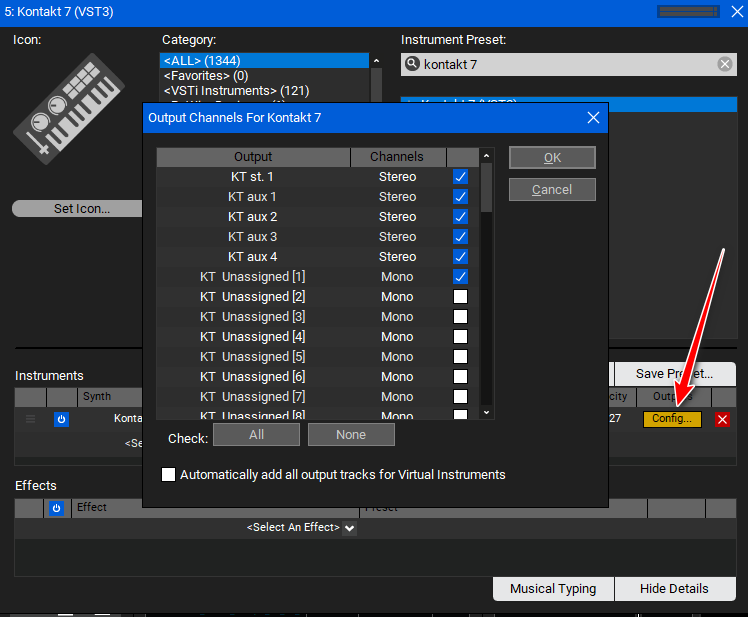748x617 pixels.
Task: Close the Kontakt 7 (VST3) window
Action: pos(738,11)
